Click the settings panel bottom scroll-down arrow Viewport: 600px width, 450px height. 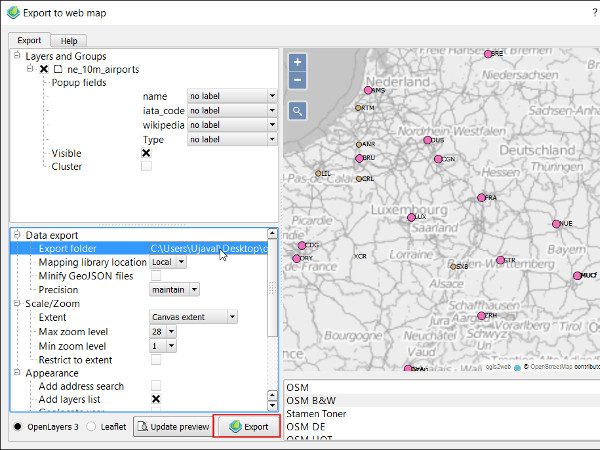pyautogui.click(x=272, y=405)
